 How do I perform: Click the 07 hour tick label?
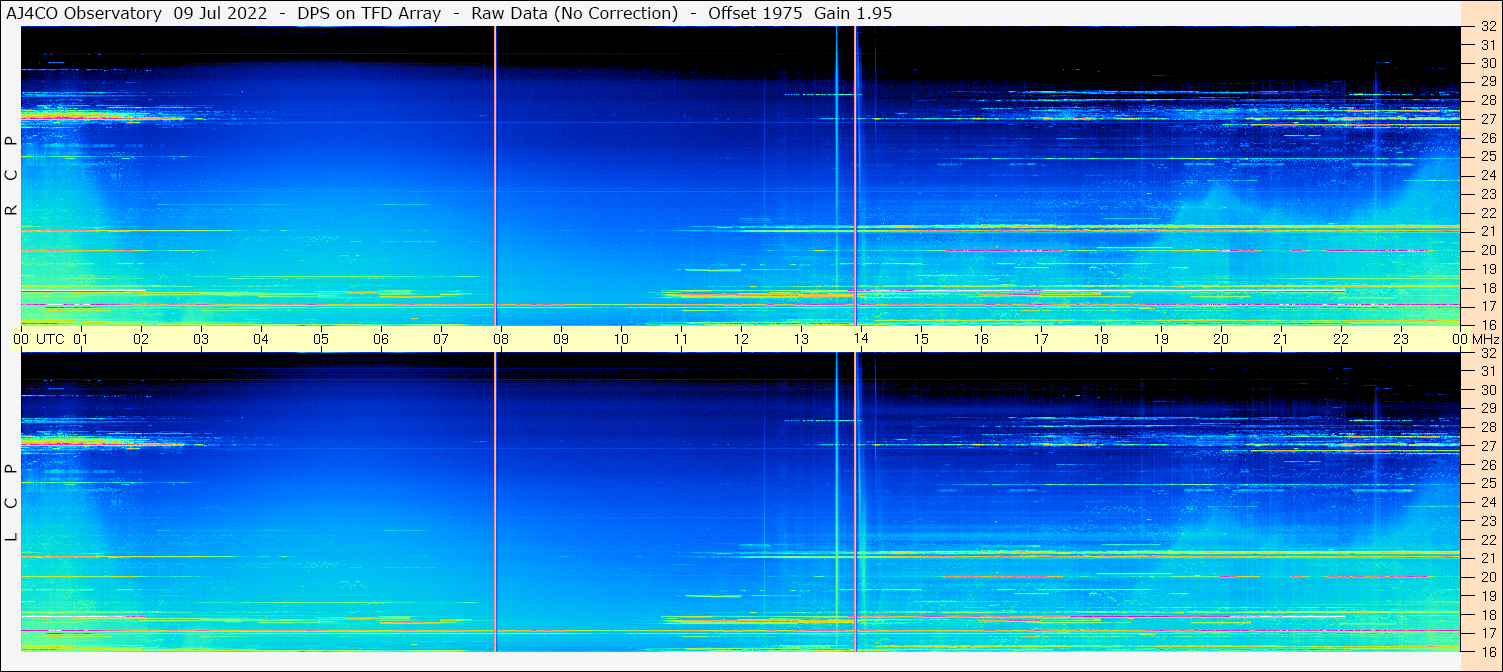pos(441,339)
